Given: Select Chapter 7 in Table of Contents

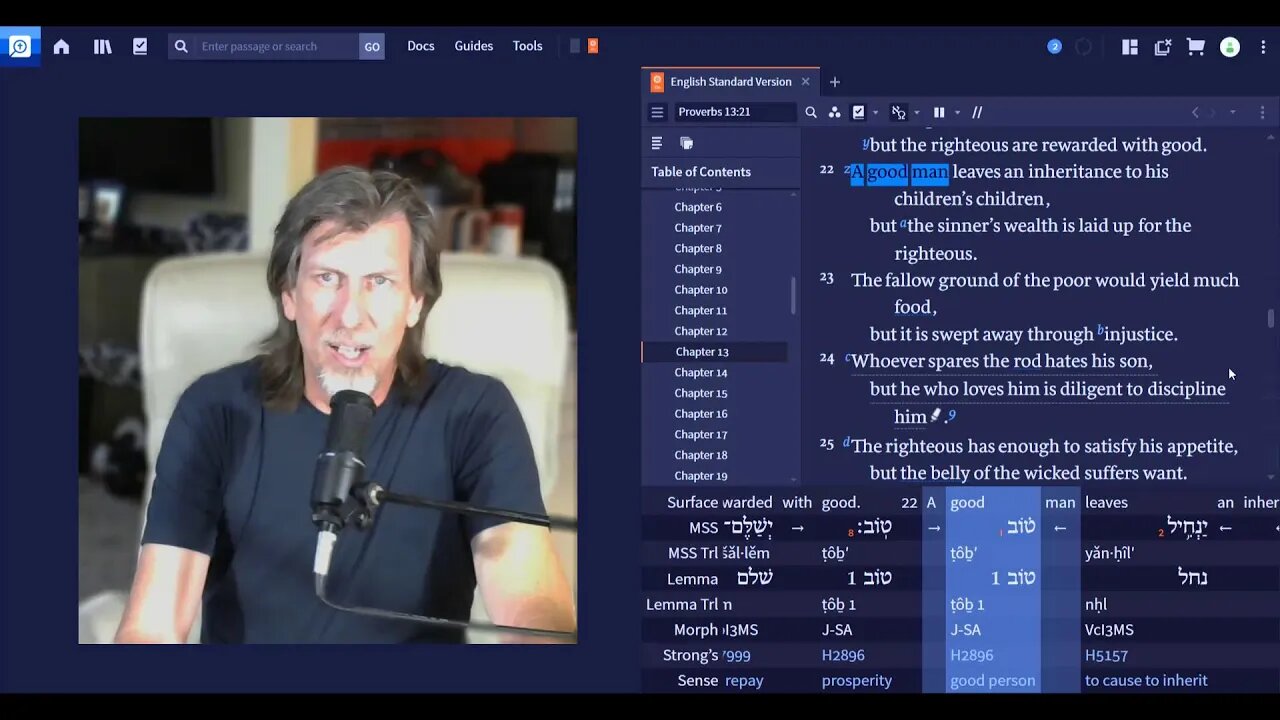Looking at the screenshot, I should tap(698, 228).
